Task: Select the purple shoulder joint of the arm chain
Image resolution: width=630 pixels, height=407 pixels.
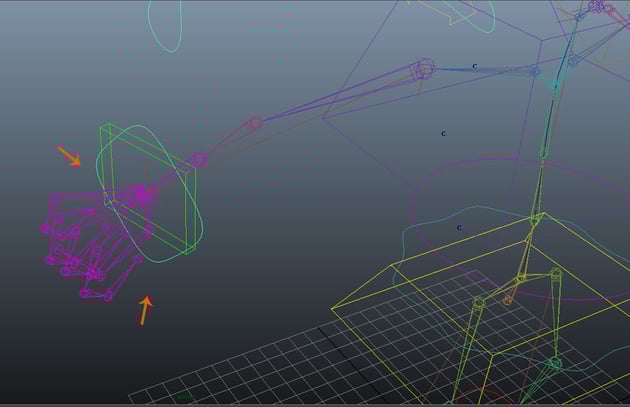Action: 423,69
